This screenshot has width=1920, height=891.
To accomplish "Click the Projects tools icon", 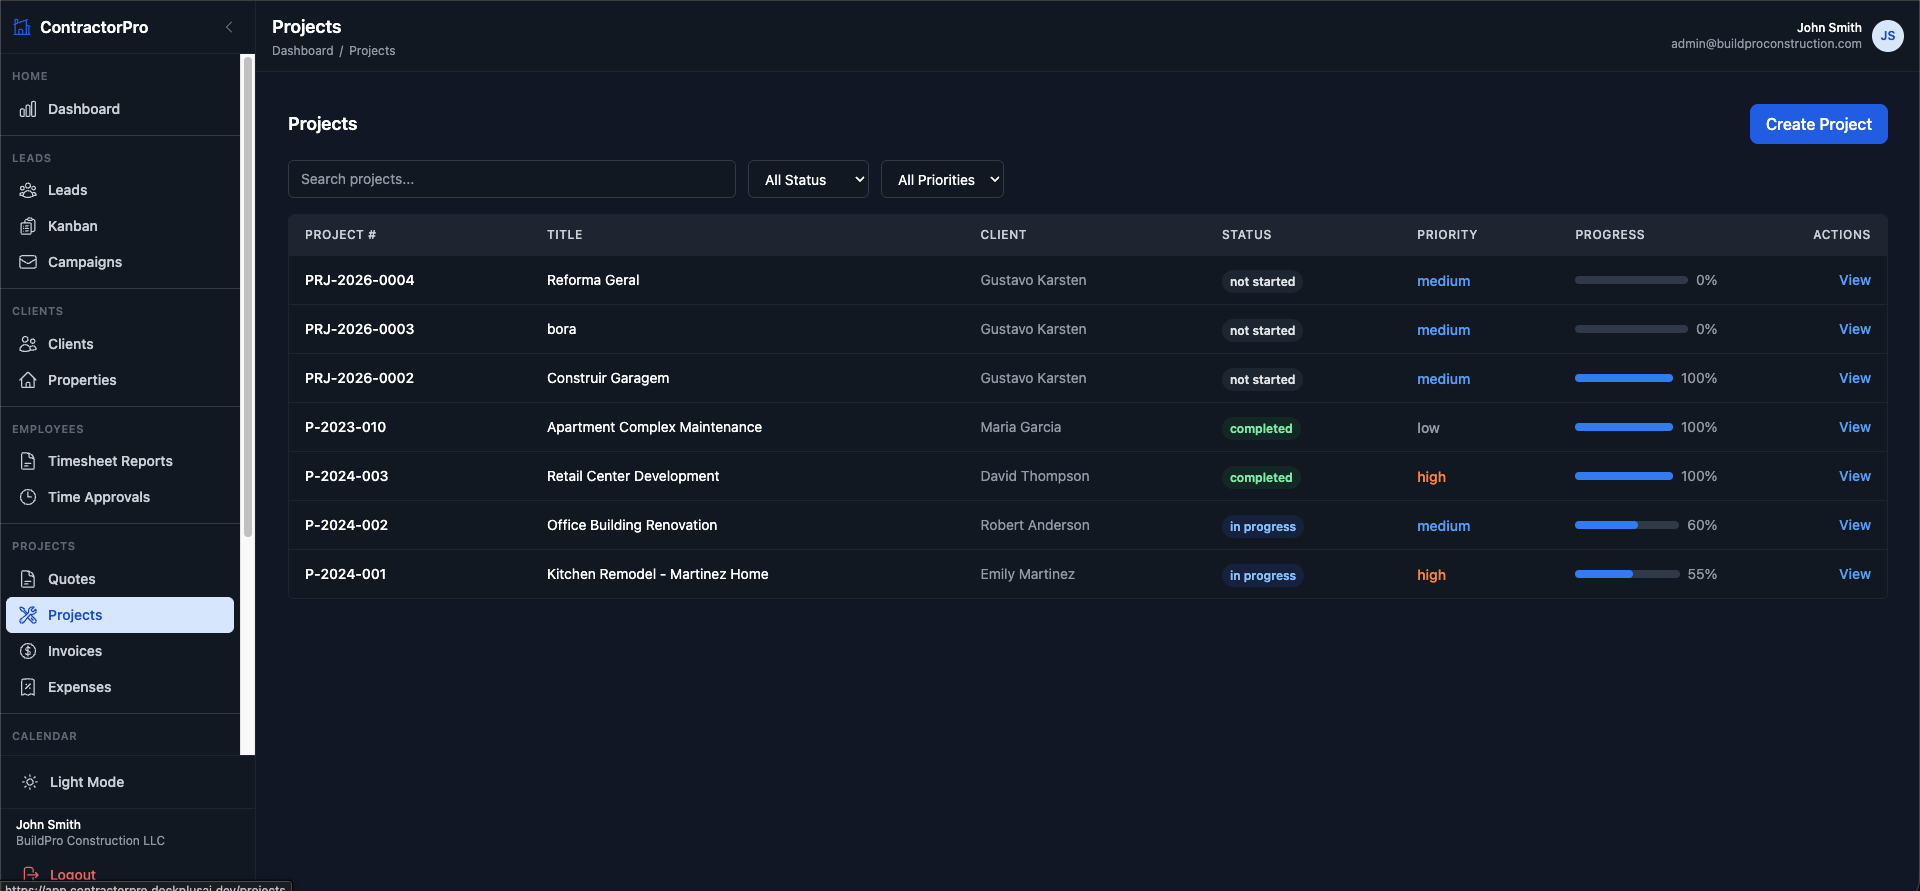I will [28, 615].
